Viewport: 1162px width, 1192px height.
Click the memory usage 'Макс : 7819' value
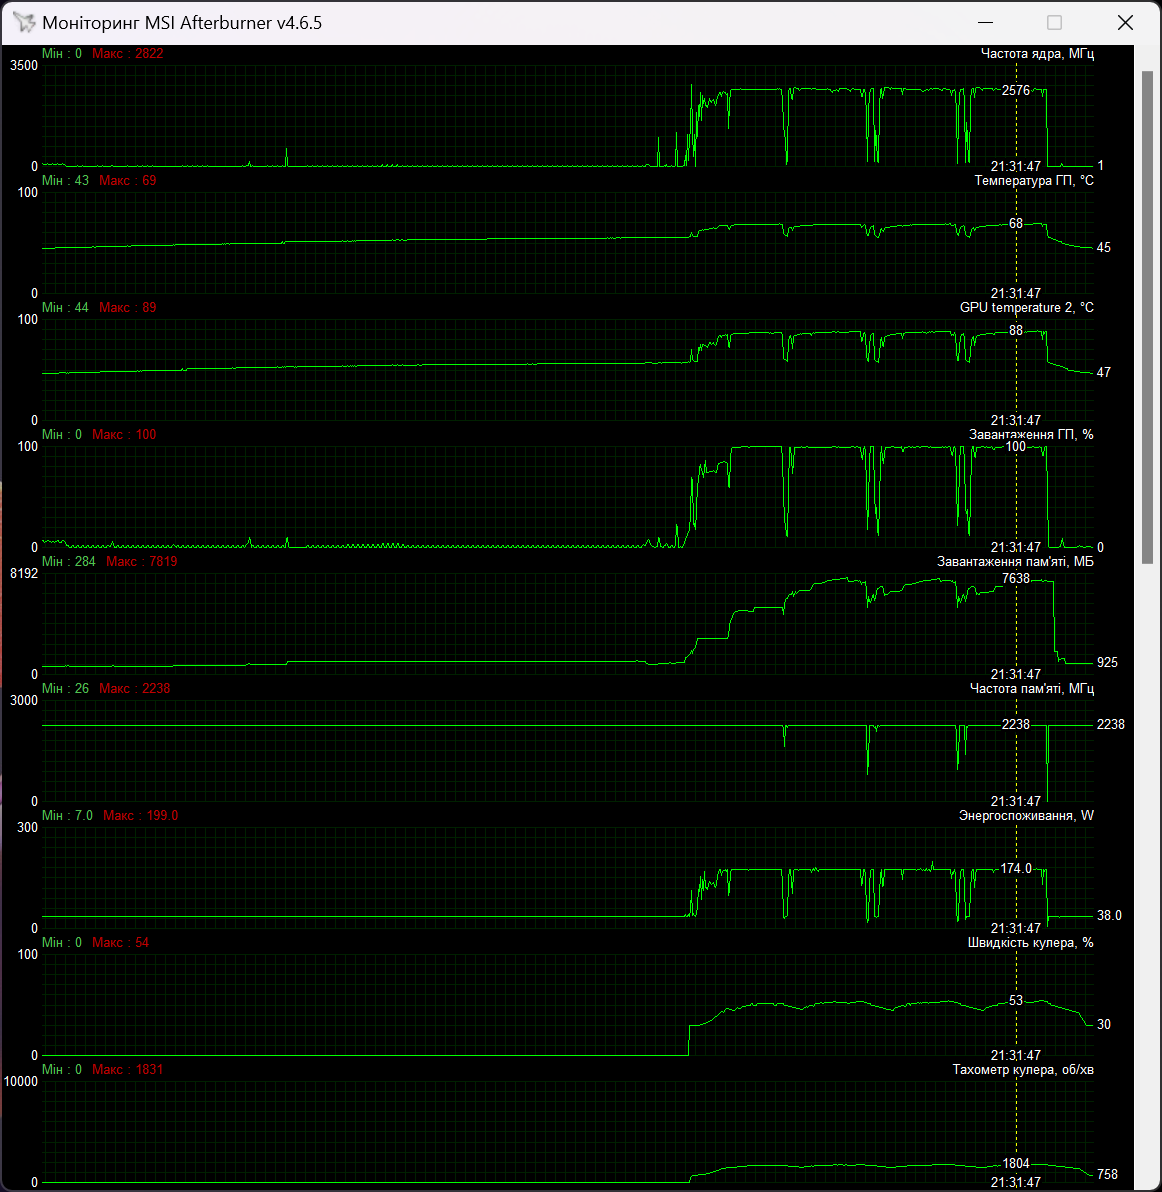click(141, 562)
